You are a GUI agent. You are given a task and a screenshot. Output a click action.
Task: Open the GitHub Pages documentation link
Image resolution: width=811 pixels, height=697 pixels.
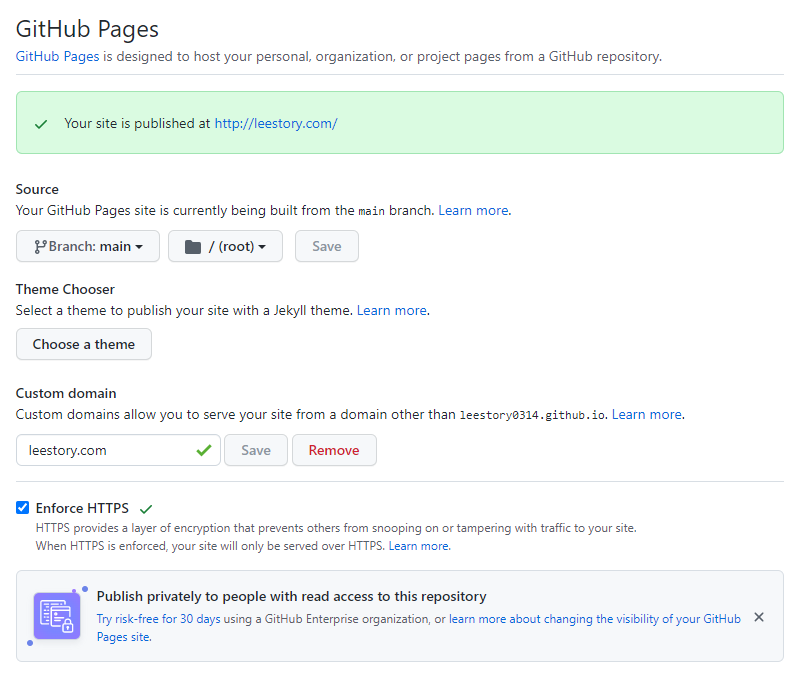(57, 56)
